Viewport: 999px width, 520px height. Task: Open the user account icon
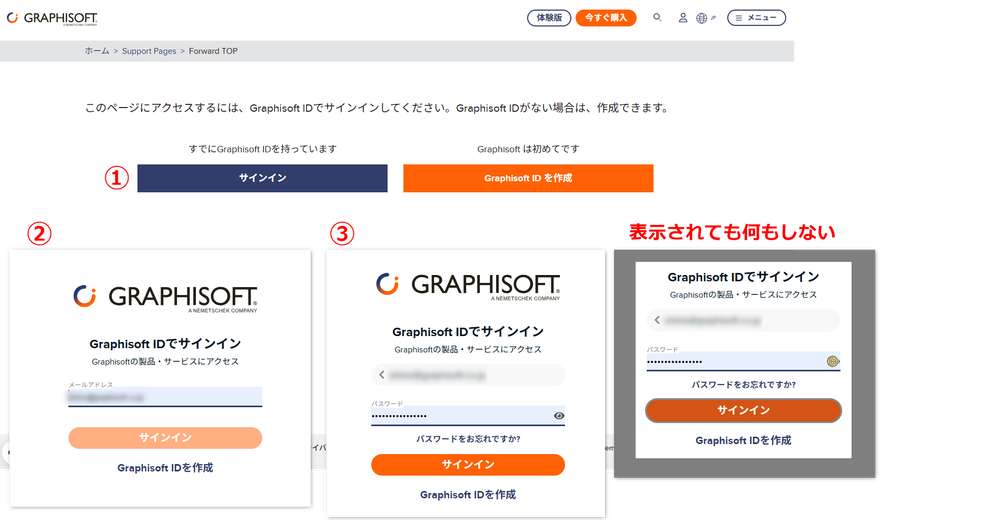tap(682, 18)
